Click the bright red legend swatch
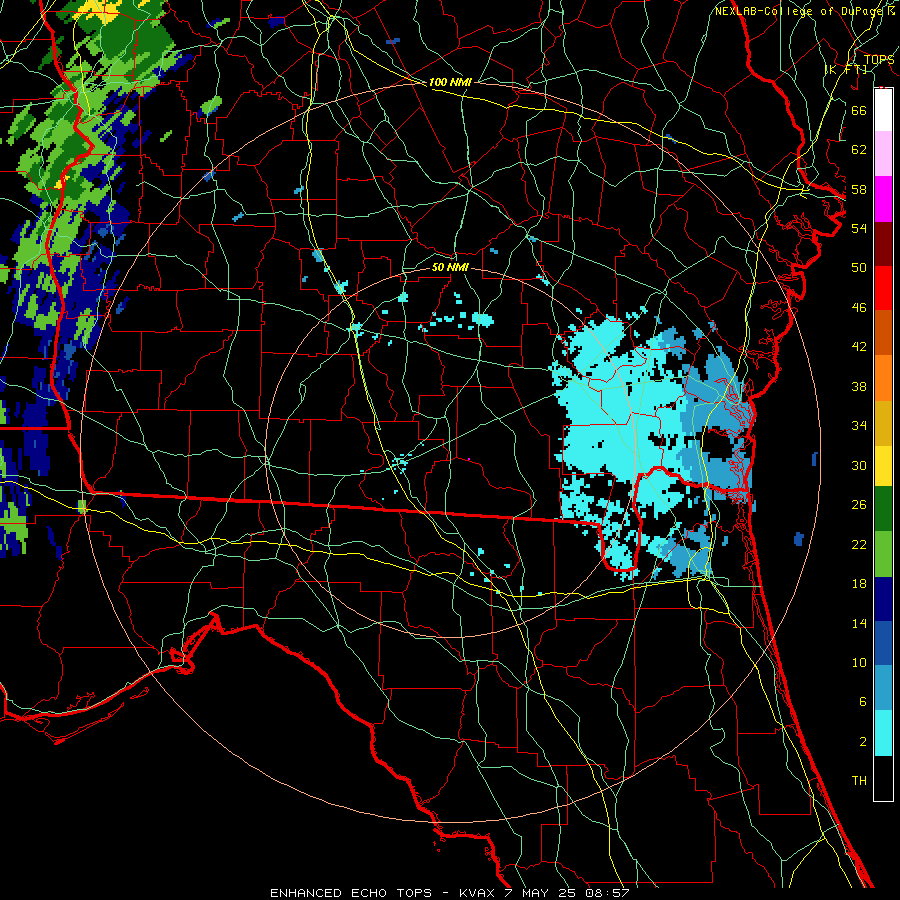Viewport: 900px width, 900px height. point(883,288)
